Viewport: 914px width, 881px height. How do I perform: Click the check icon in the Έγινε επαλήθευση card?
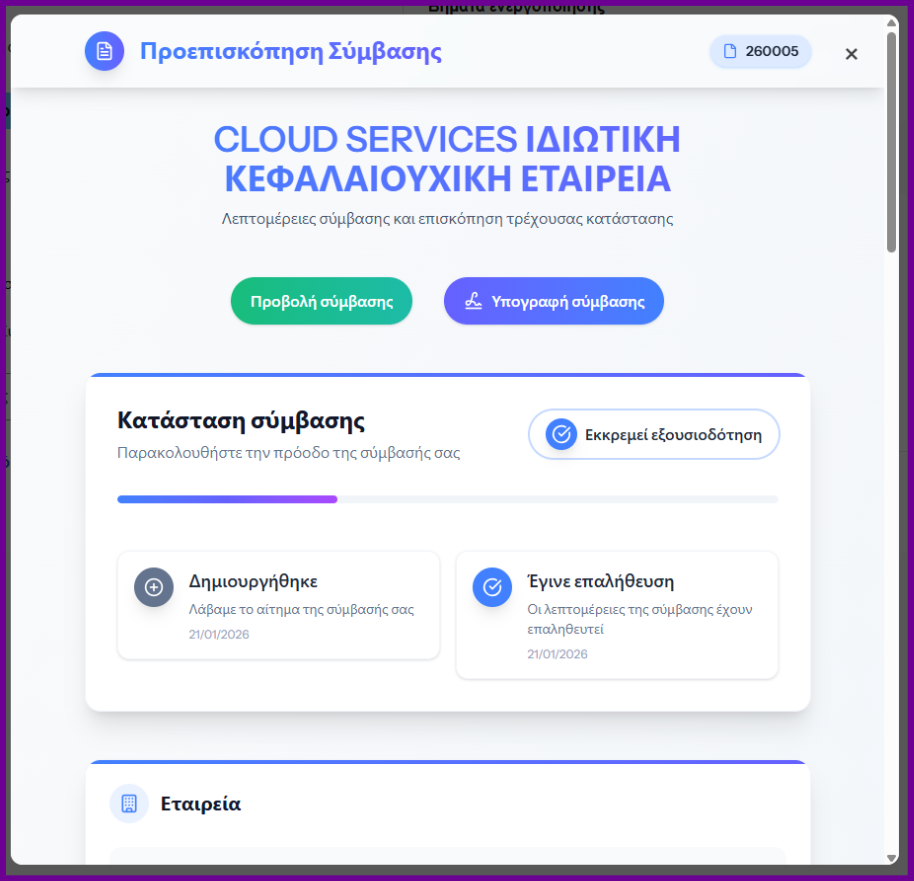tap(492, 587)
